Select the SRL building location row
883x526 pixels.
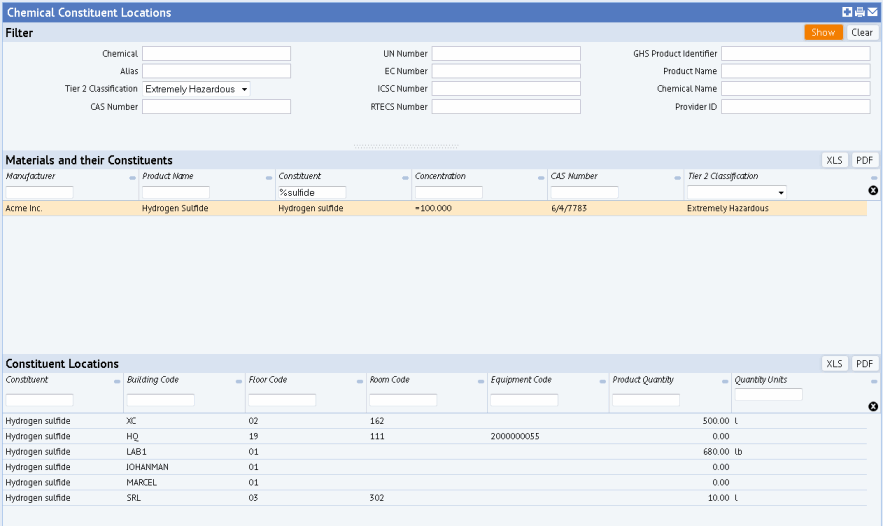435,497
